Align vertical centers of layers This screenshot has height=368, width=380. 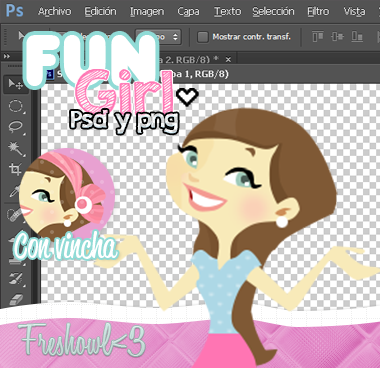[337, 36]
